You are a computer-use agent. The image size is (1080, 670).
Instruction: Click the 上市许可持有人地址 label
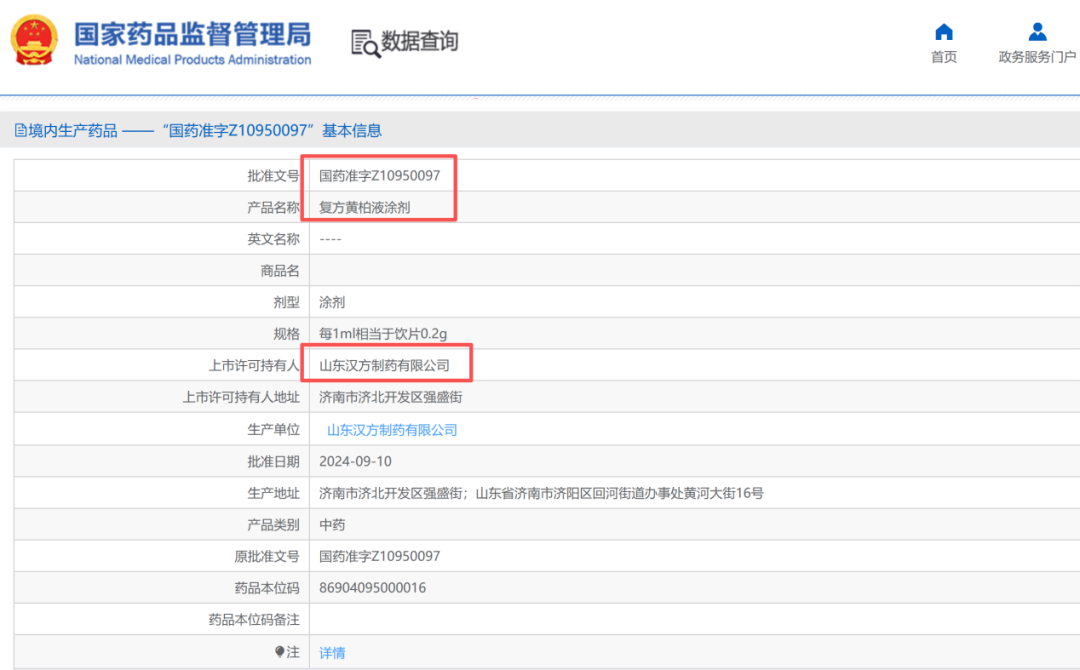pyautogui.click(x=241, y=397)
